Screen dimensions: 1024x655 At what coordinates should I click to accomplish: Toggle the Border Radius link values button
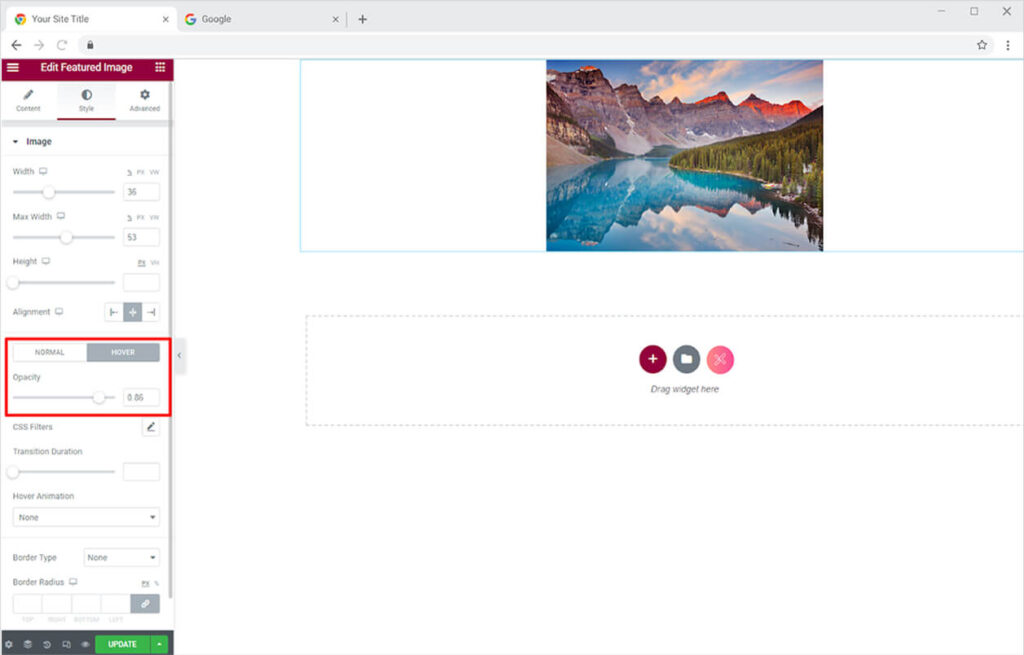coord(145,603)
